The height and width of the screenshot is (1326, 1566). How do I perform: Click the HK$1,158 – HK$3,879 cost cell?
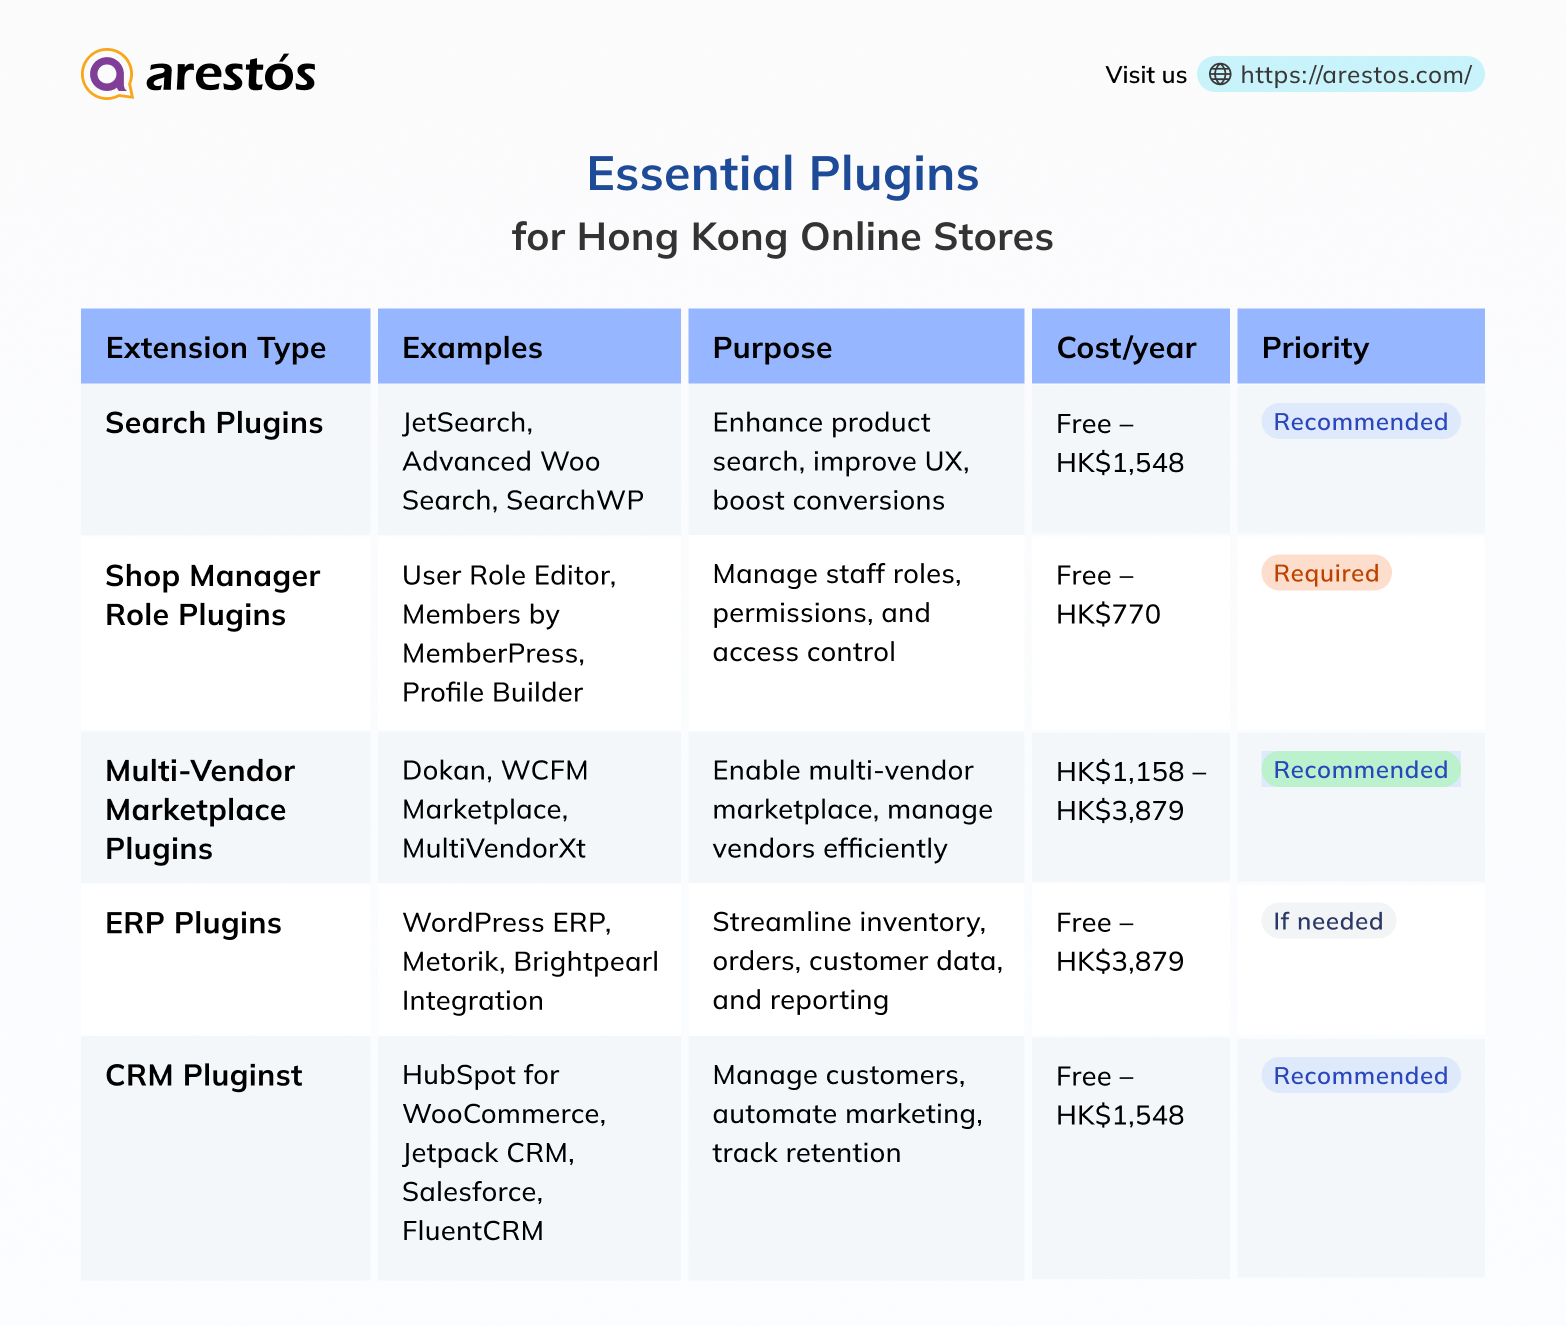(x=1131, y=790)
